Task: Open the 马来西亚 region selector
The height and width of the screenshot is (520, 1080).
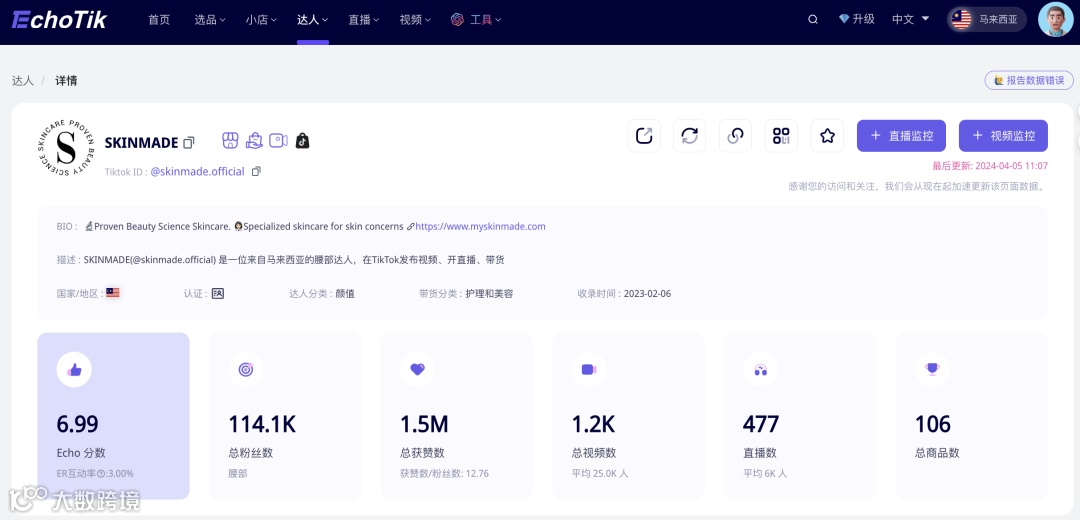Action: (x=987, y=19)
